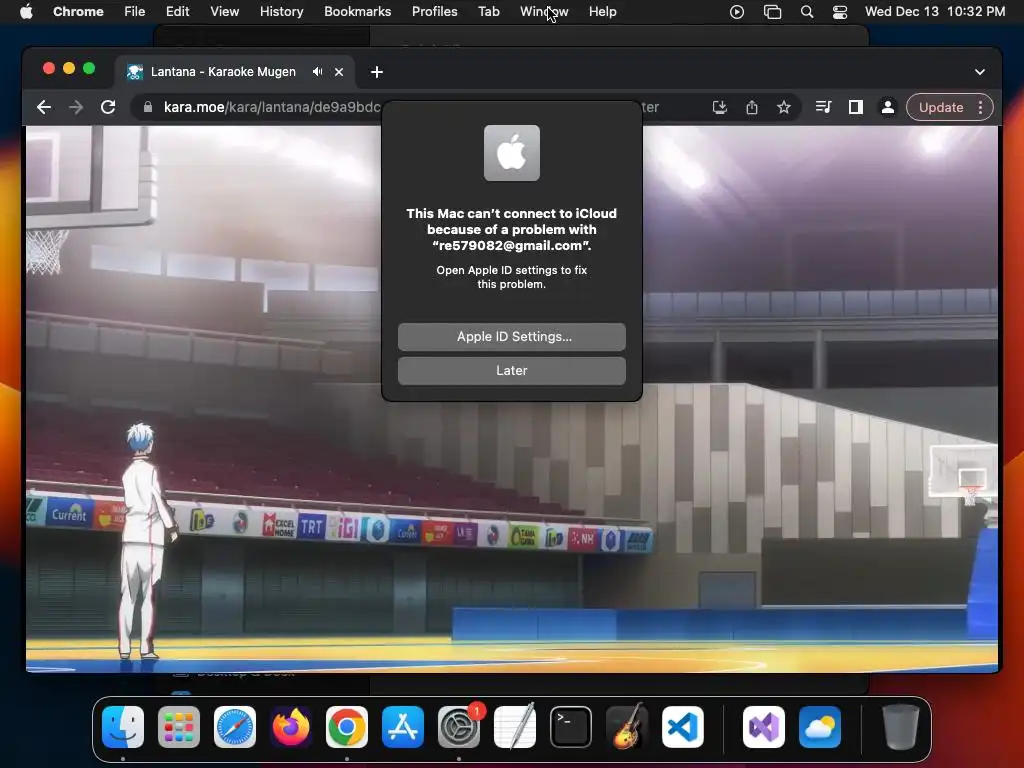Image resolution: width=1024 pixels, height=768 pixels.
Task: Open the media controls icon in Chrome
Action: (x=824, y=107)
